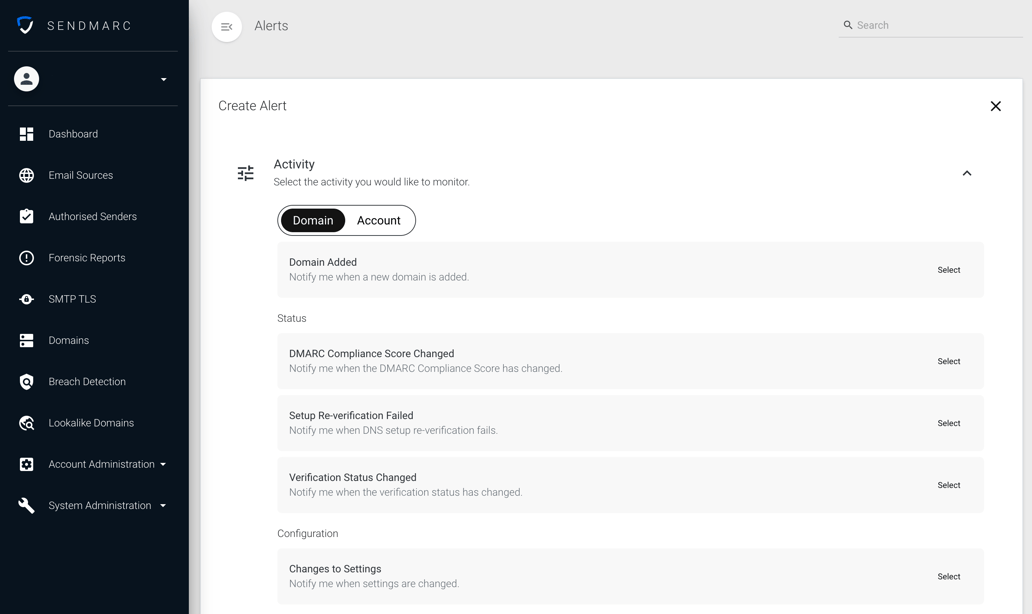Select Verification Status Changed alert
This screenshot has width=1032, height=614.
pos(948,485)
